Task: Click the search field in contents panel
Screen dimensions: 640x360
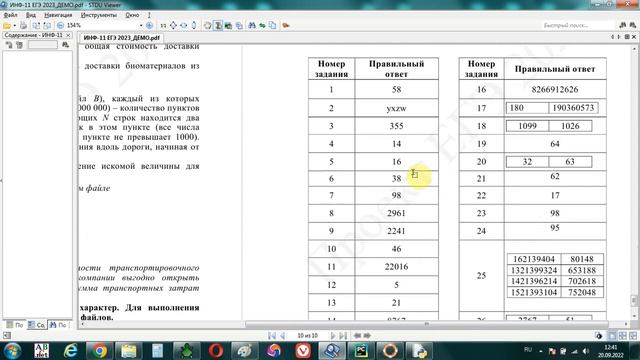Action: (x=42, y=45)
